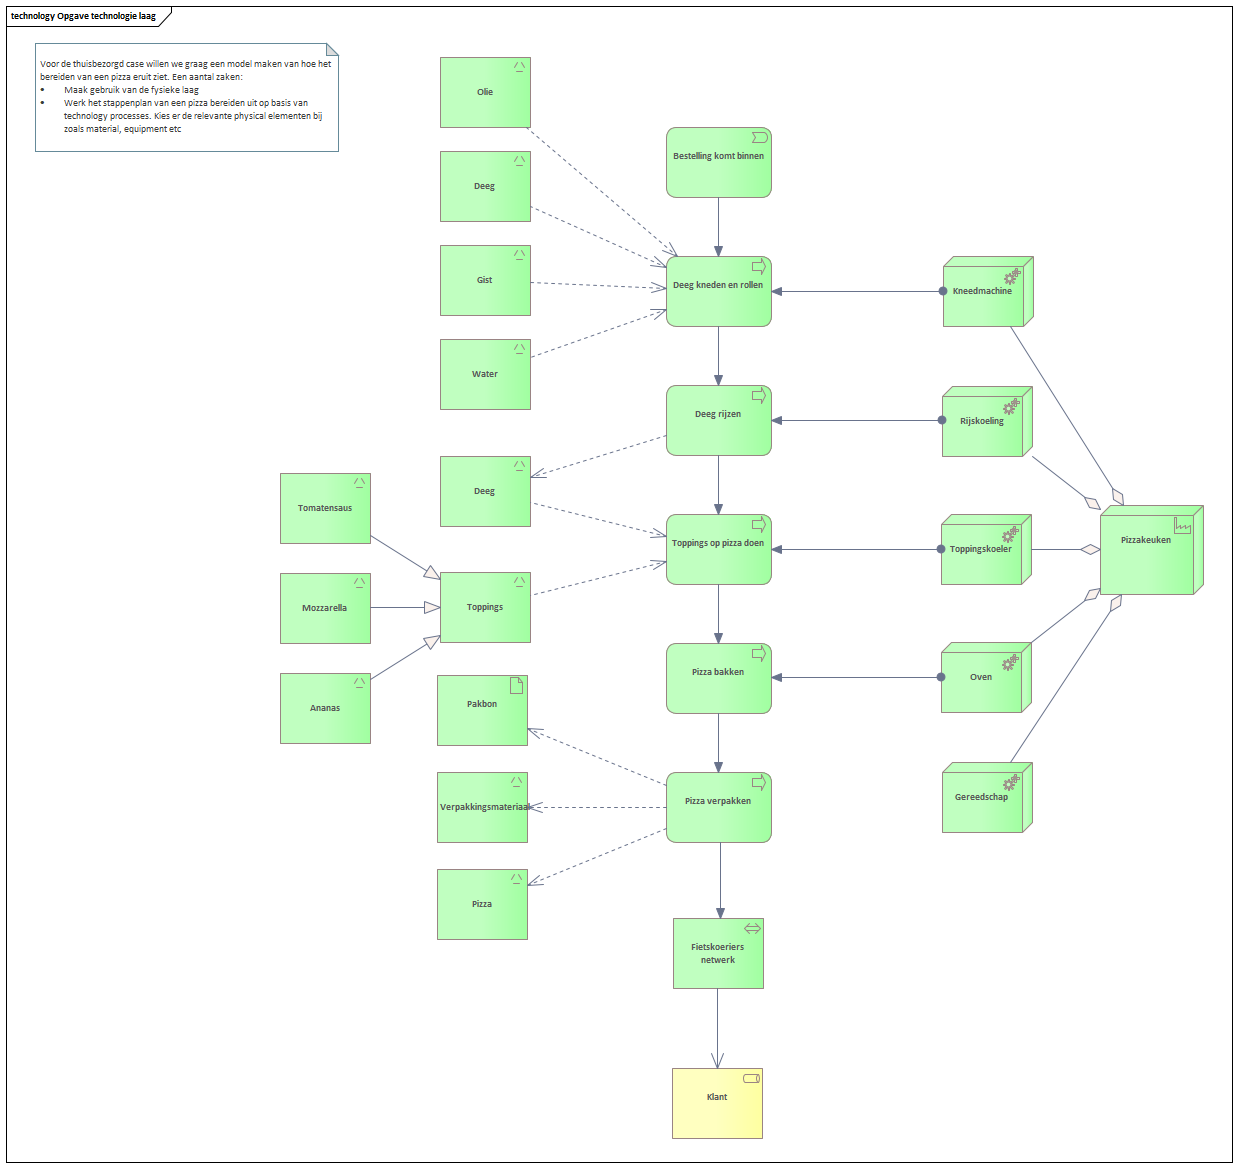This screenshot has width=1238, height=1168.
Task: Click the actor icon on the Klant node
Action: 751,1078
